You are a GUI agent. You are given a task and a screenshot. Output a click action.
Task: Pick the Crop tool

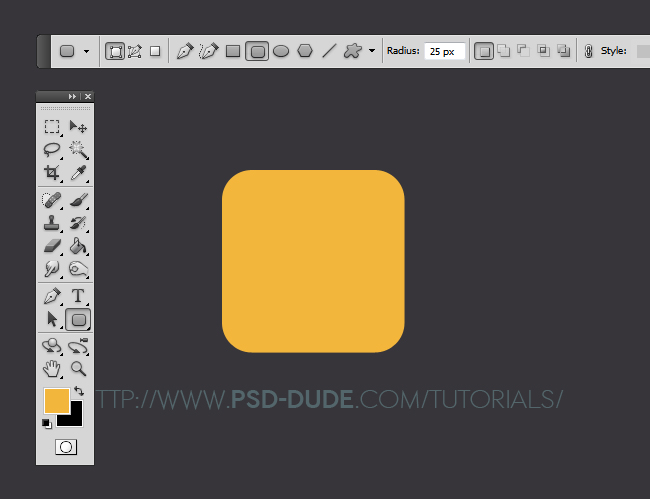52,174
